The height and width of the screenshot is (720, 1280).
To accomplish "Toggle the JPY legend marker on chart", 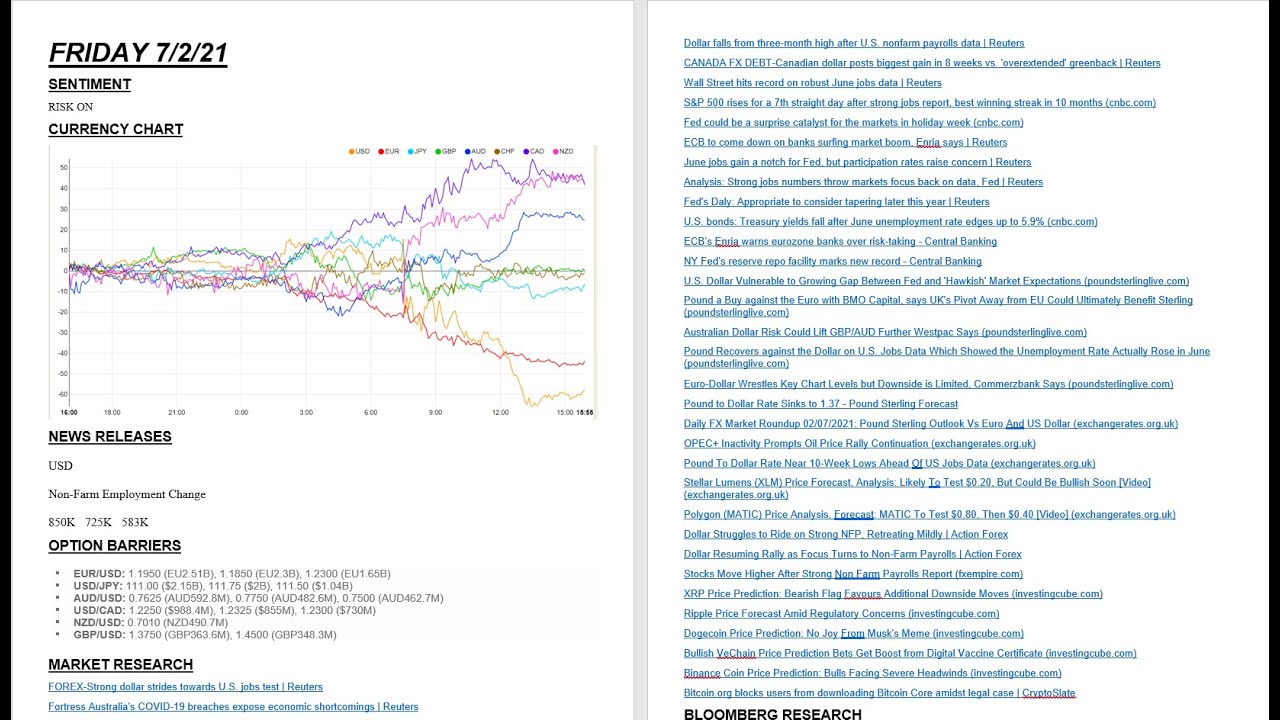I will point(418,151).
